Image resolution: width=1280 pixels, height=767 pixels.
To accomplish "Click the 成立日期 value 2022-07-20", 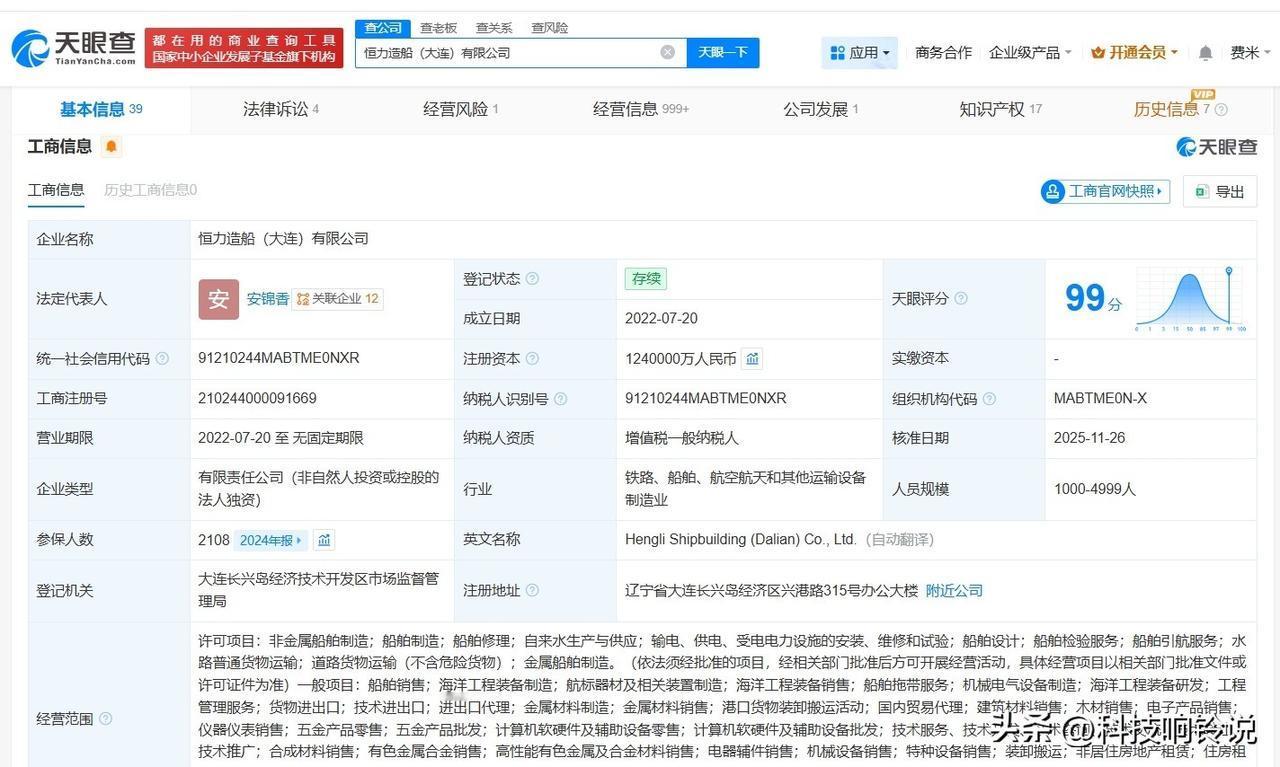I will [x=661, y=318].
